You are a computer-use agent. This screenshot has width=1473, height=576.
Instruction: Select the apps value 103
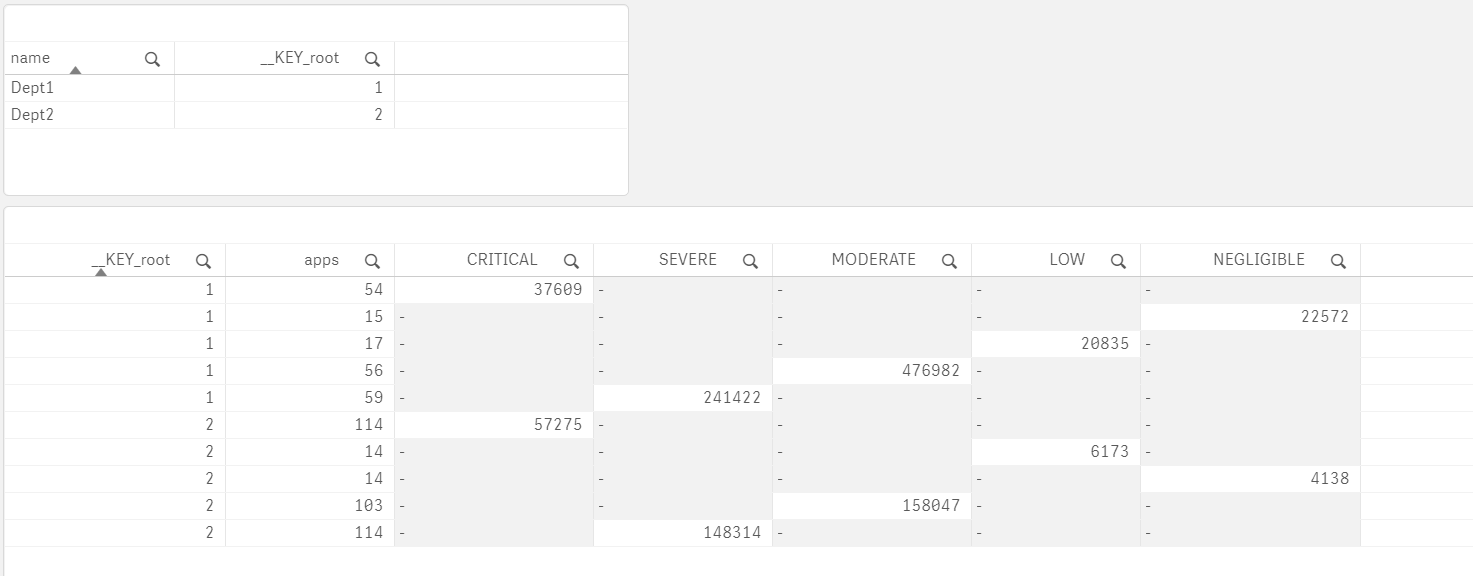[366, 506]
